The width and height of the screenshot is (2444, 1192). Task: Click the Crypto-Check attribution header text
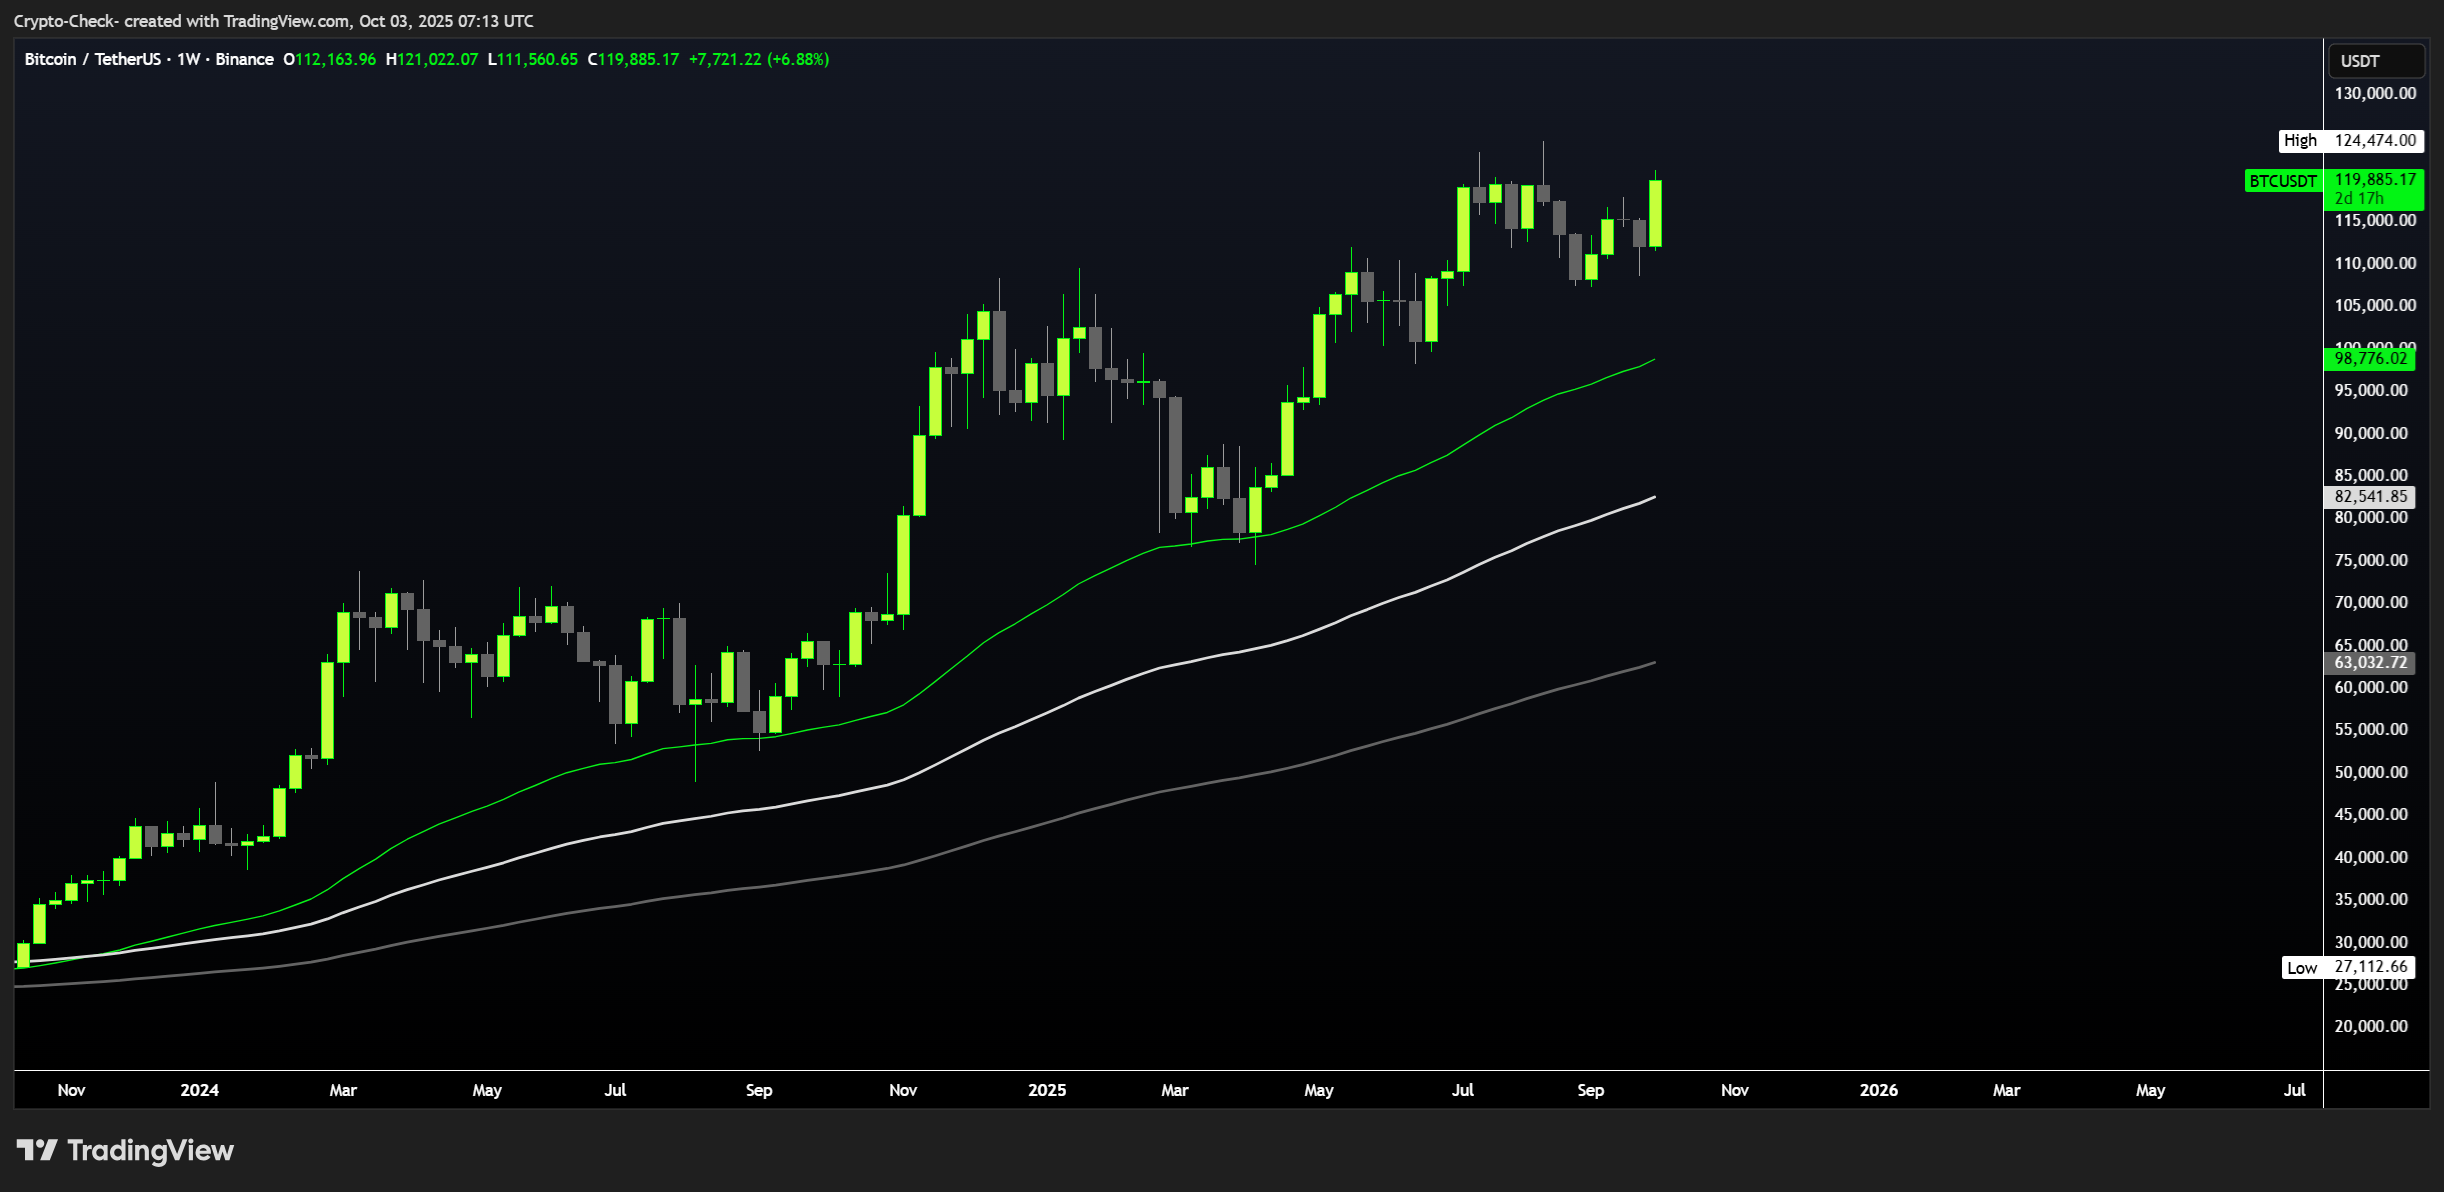[x=274, y=21]
